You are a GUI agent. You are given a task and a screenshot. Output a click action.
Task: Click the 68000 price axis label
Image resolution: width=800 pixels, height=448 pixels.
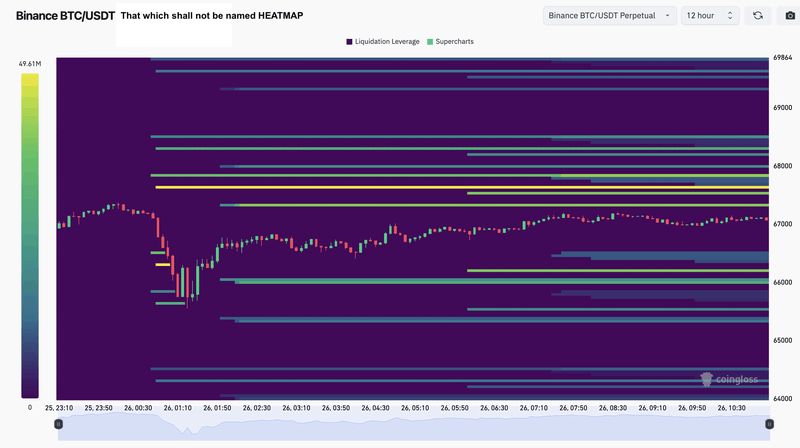[783, 166]
